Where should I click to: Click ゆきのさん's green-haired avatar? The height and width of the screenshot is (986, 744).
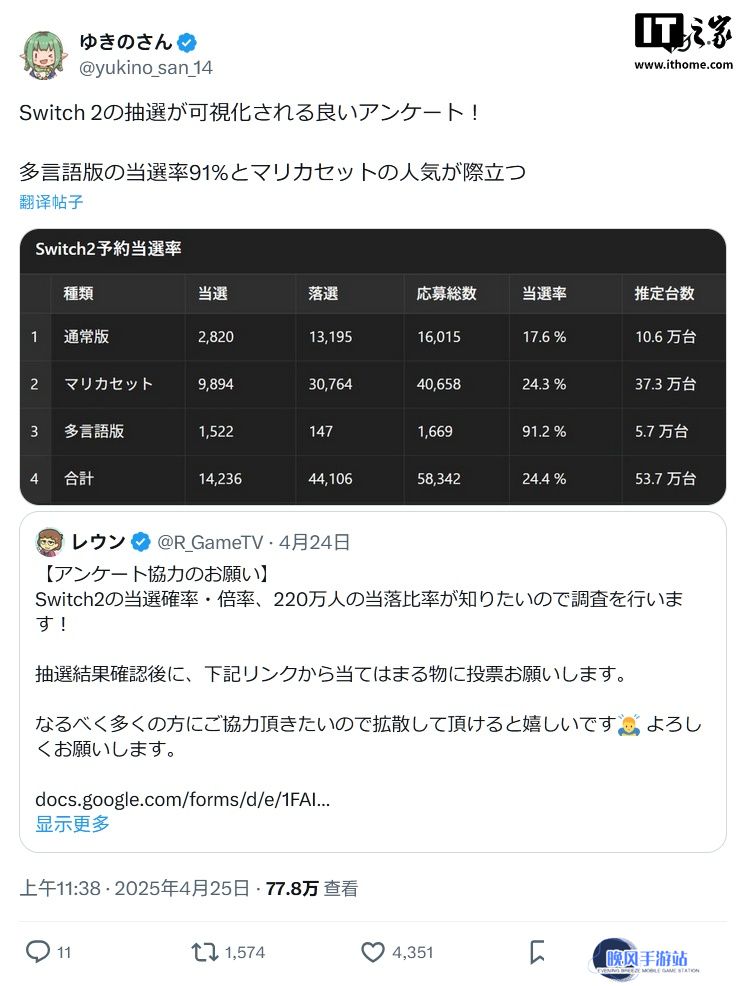pyautogui.click(x=43, y=56)
